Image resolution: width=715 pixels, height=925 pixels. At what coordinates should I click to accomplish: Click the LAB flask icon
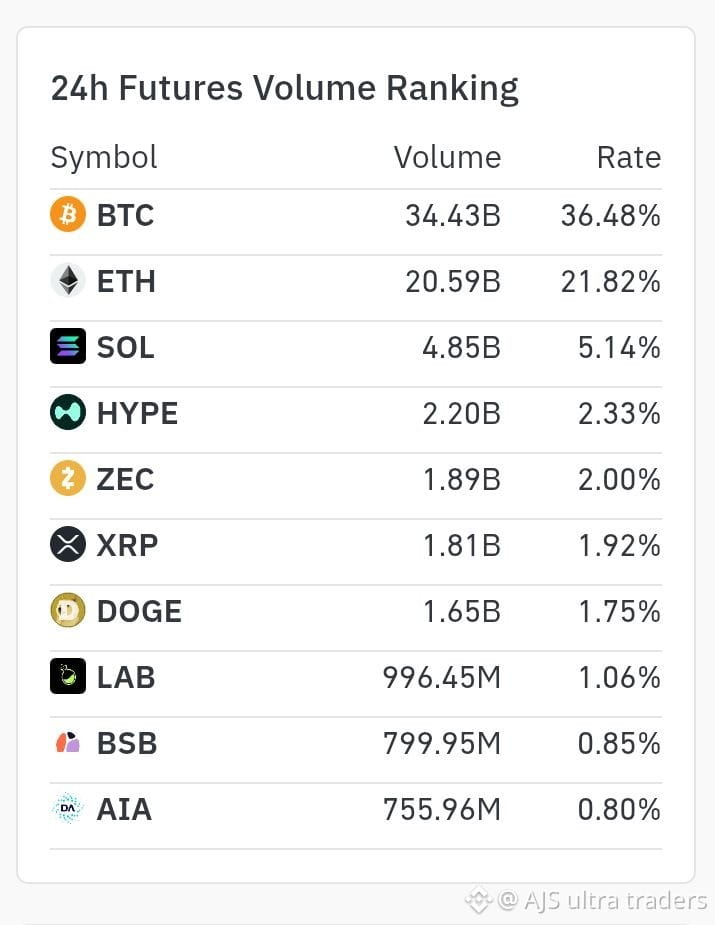click(68, 676)
